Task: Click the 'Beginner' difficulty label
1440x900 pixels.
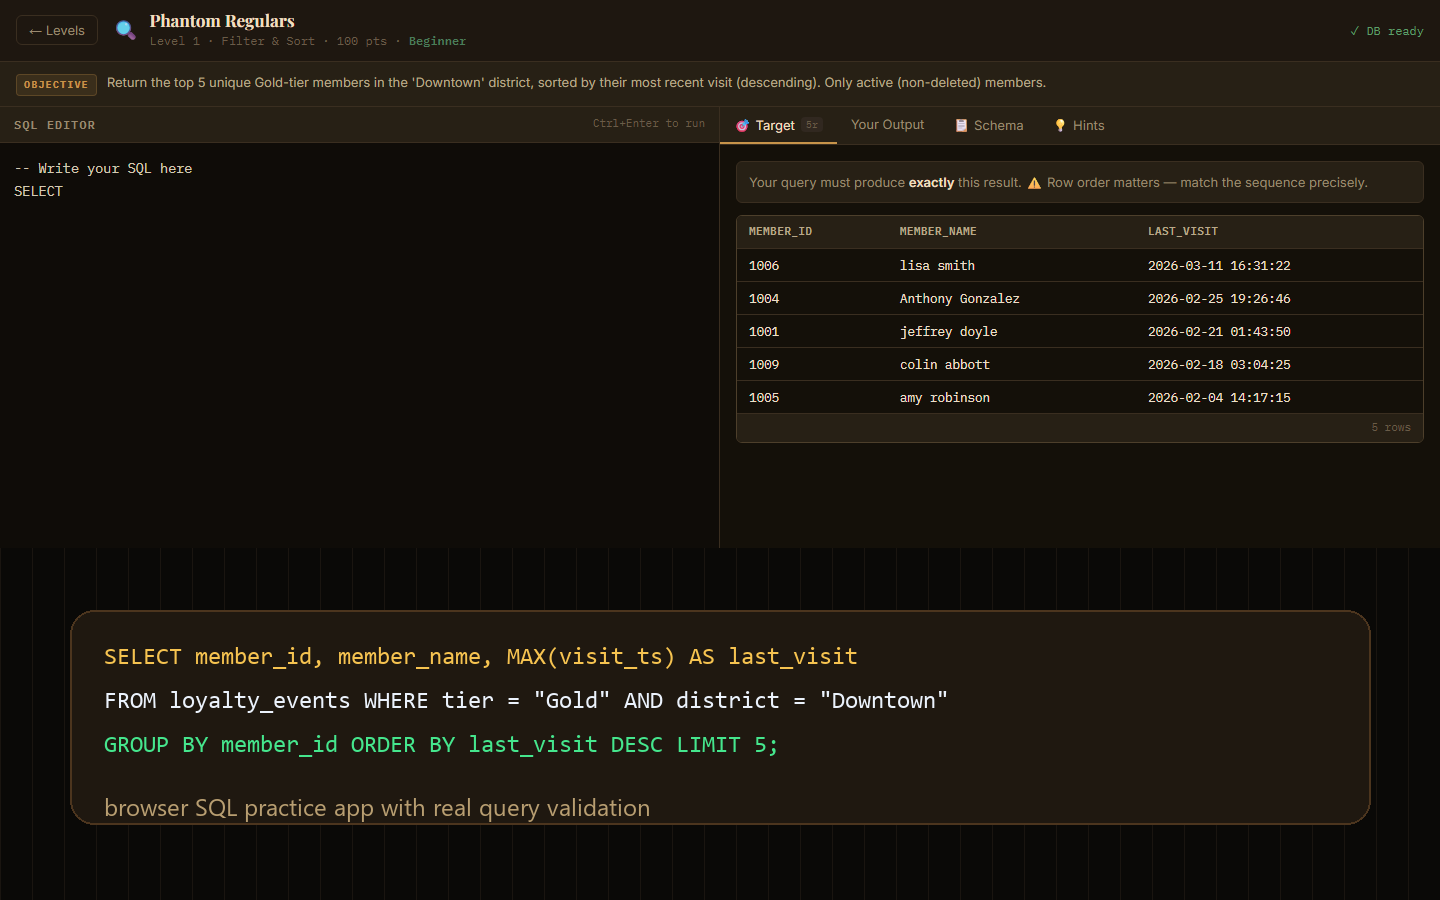Action: pyautogui.click(x=437, y=41)
